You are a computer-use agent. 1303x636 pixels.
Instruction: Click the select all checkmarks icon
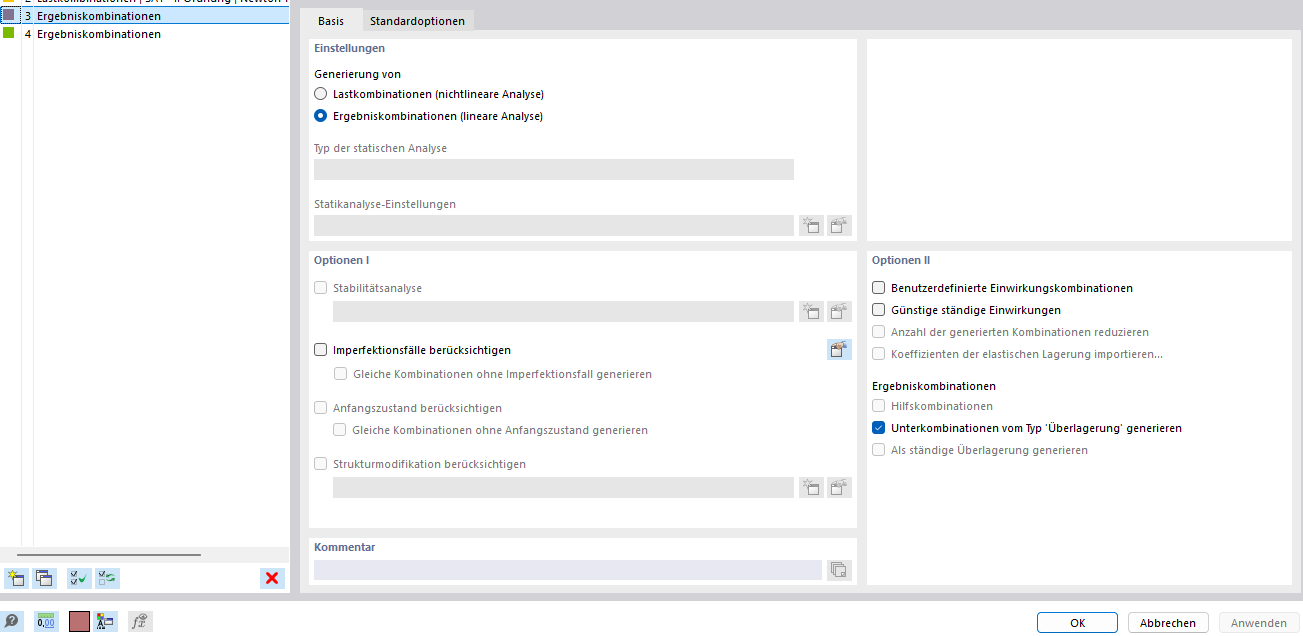[79, 577]
